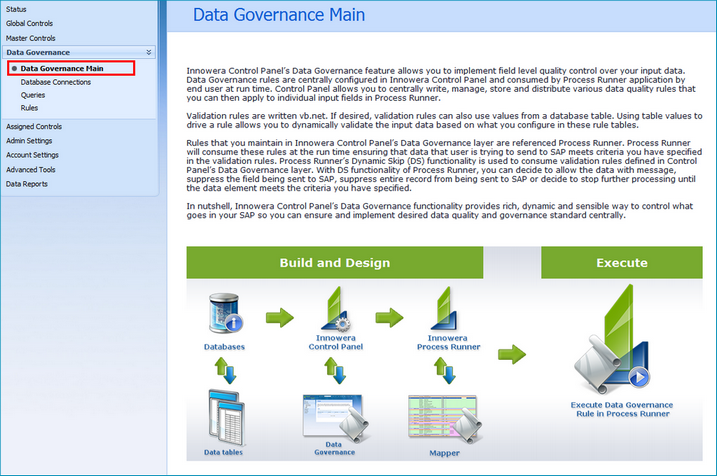
Task: Click the Databases label text
Action: pyautogui.click(x=225, y=347)
